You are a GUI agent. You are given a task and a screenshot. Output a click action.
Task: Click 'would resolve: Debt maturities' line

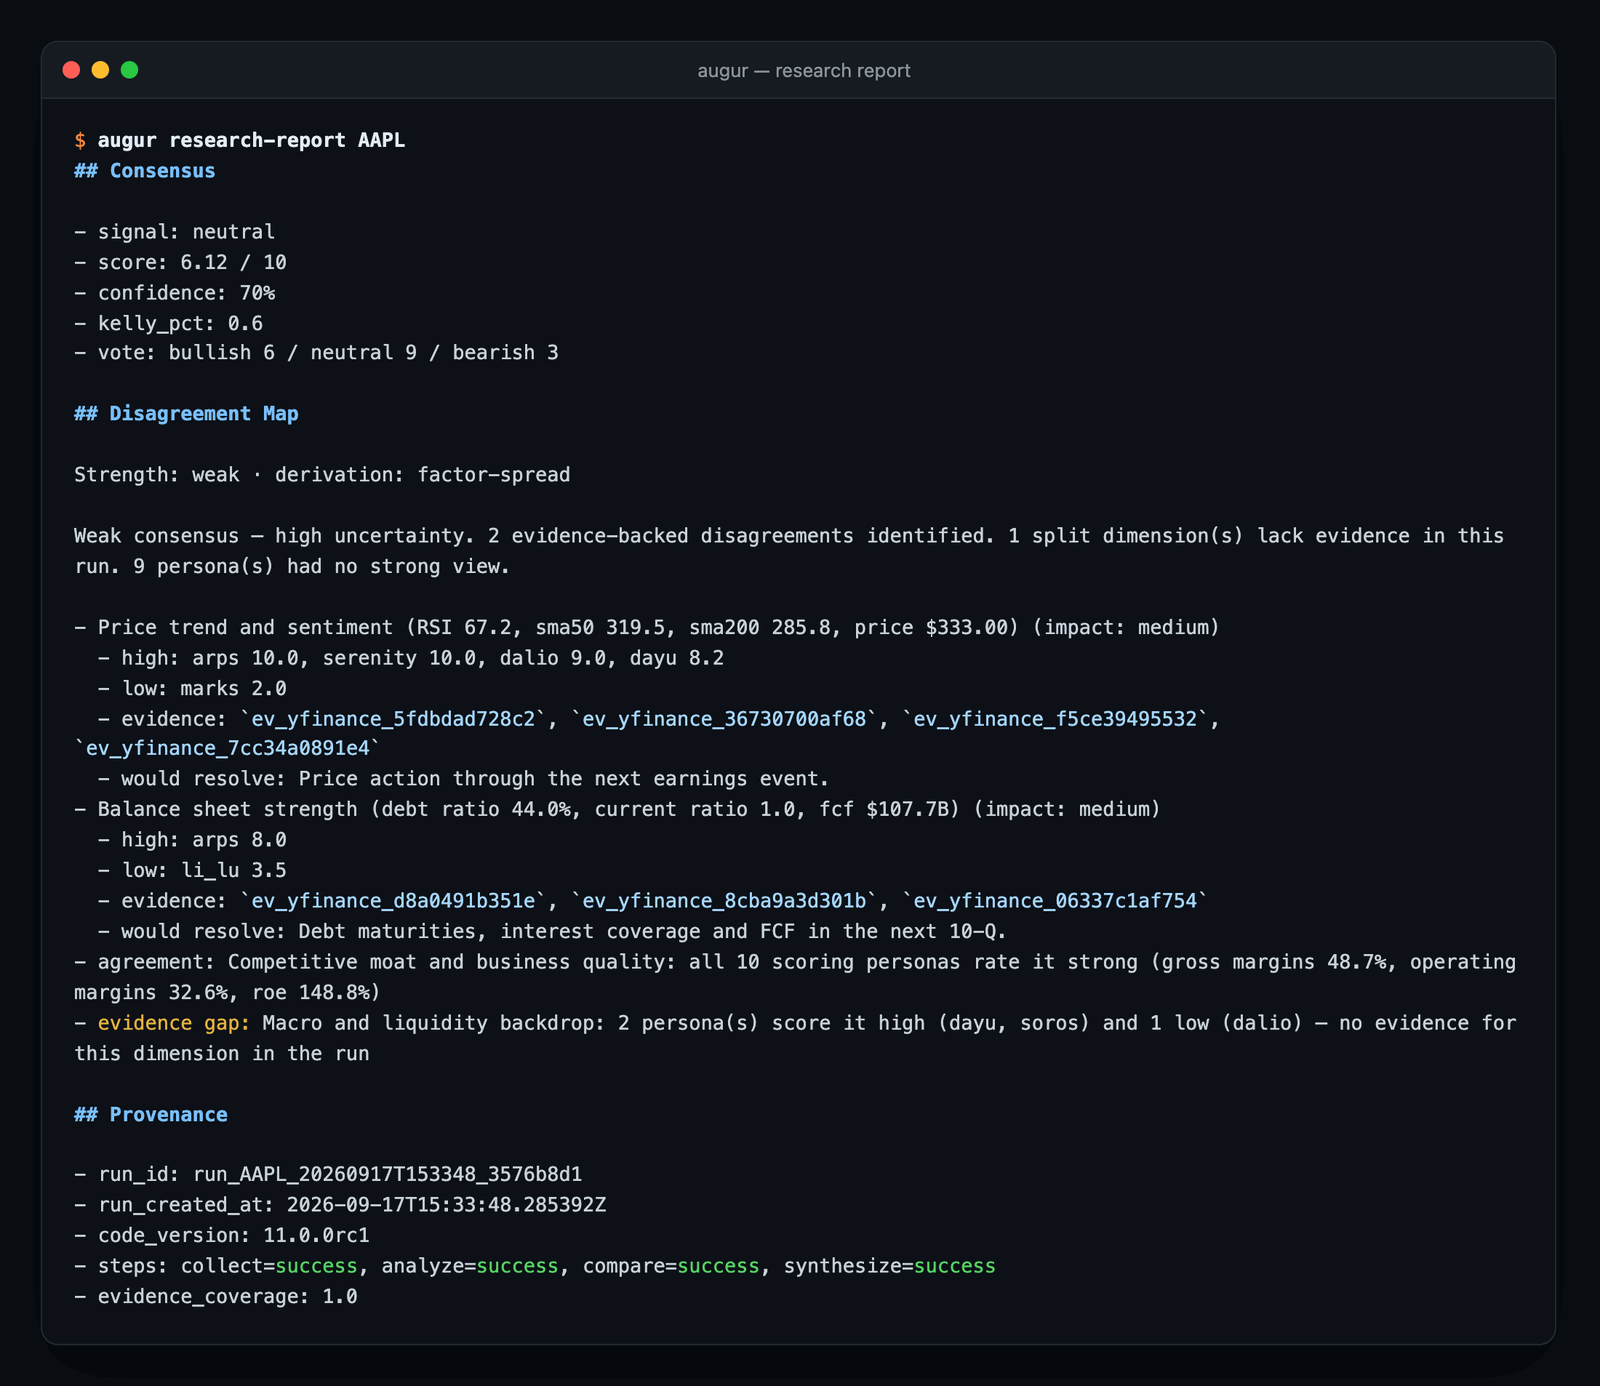(552, 932)
